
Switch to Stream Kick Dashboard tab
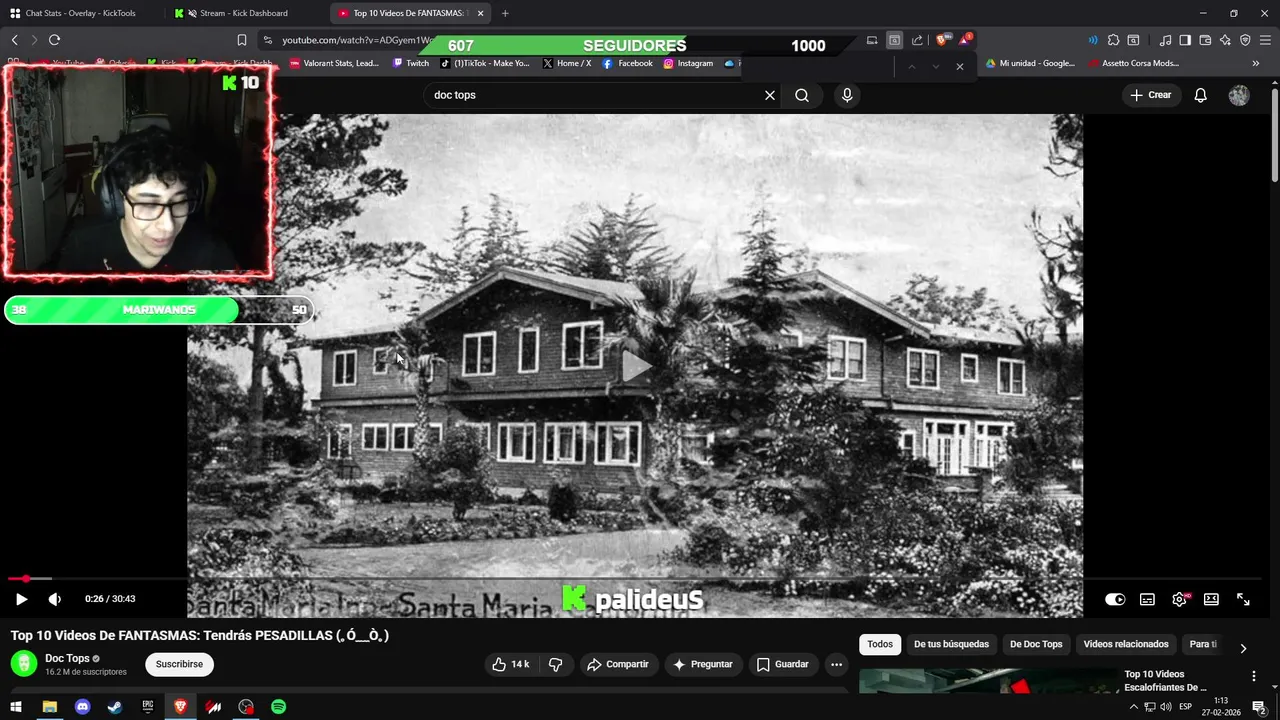243,13
